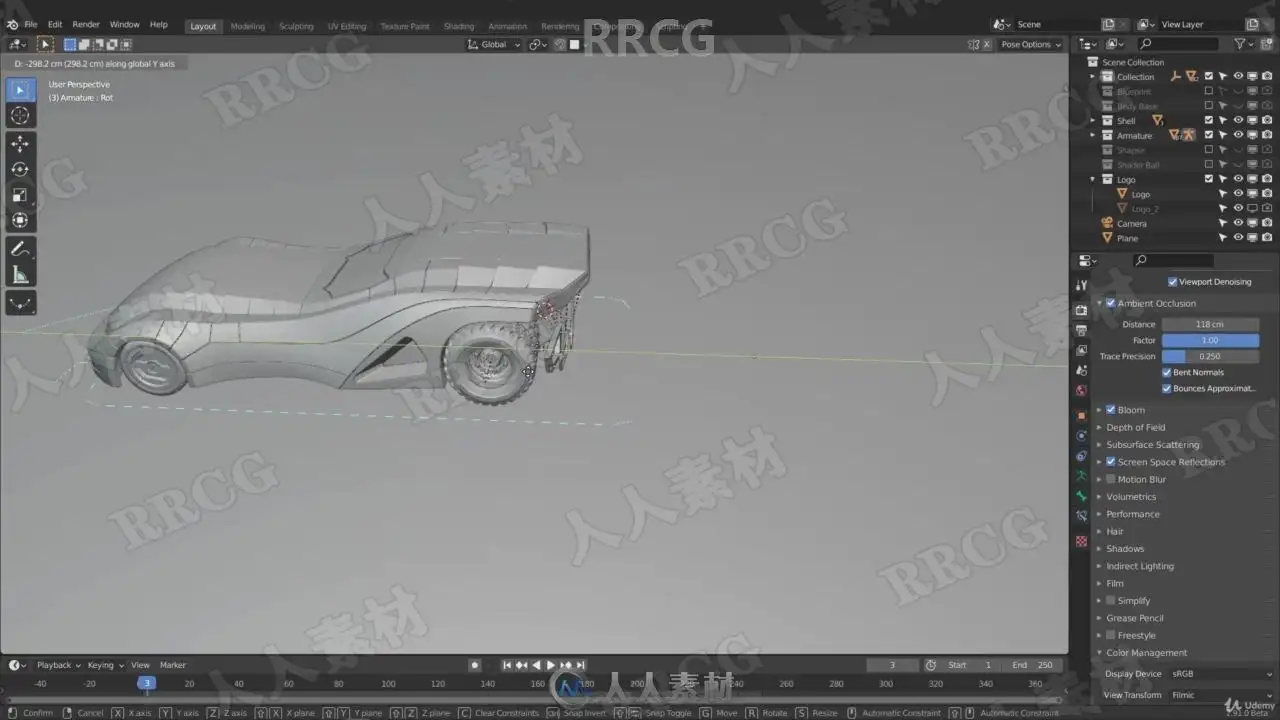Open the Display Device sRGB dropdown
The image size is (1280, 720).
tap(1221, 674)
